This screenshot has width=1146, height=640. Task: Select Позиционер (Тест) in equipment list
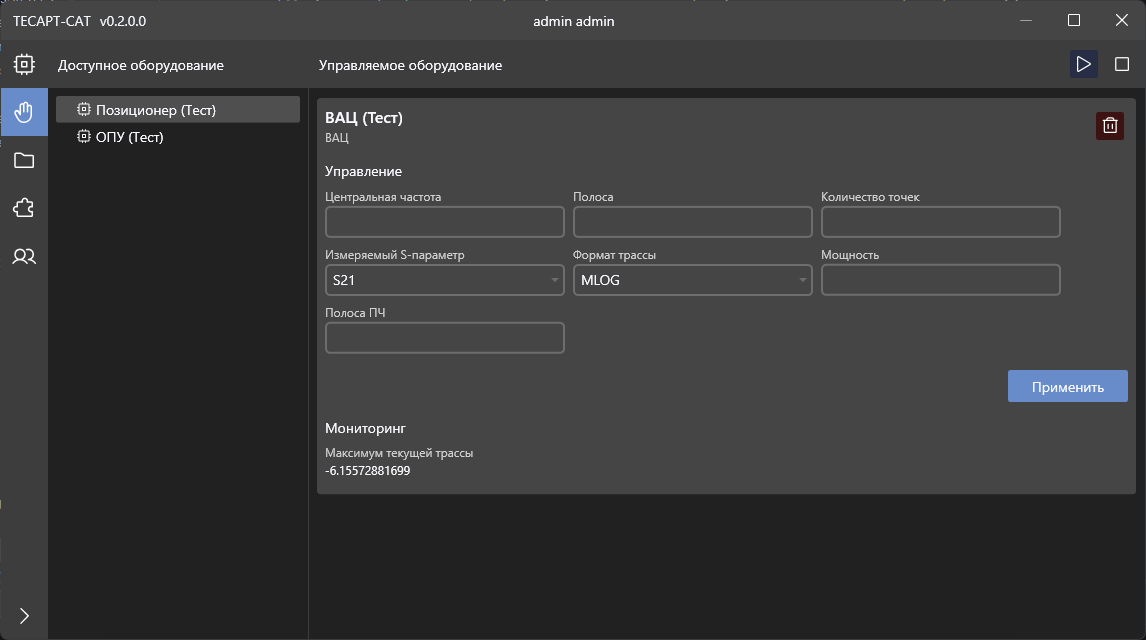tap(178, 110)
